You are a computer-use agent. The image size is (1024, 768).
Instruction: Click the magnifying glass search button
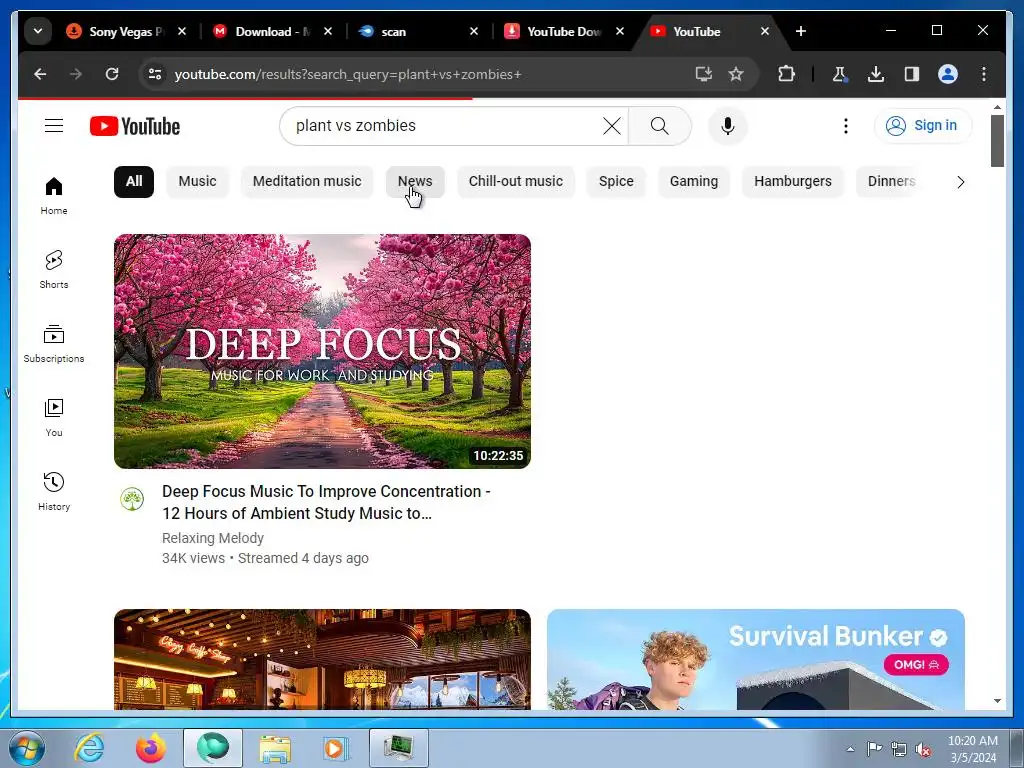pos(660,125)
